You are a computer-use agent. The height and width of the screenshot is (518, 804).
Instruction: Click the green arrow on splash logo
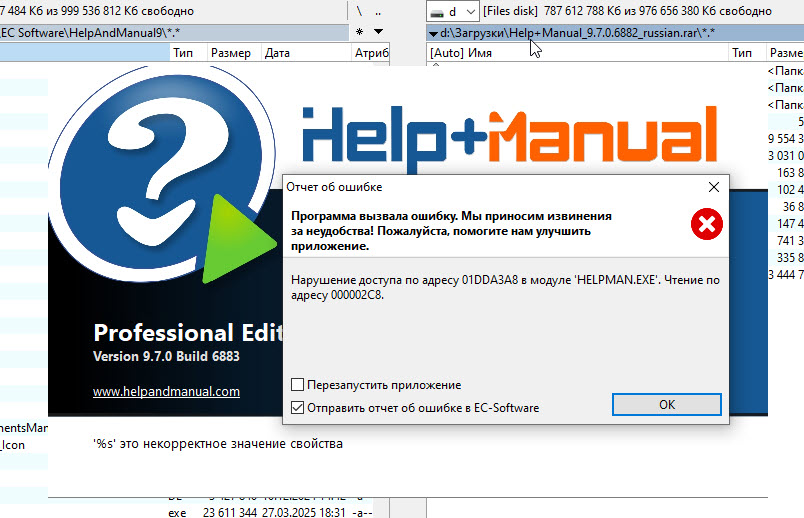click(237, 238)
